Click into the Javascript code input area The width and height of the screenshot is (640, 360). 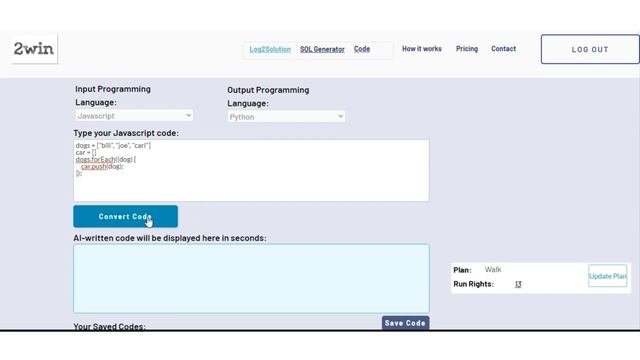coord(251,171)
